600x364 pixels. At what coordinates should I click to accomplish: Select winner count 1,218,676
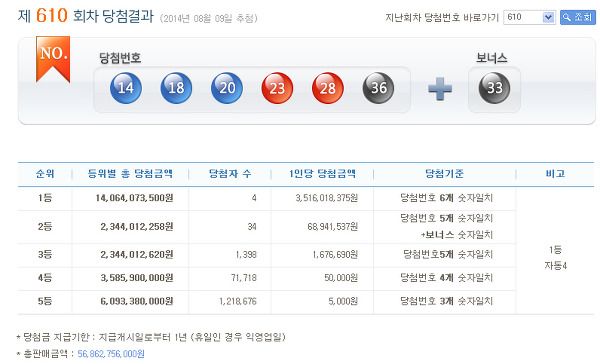(x=238, y=301)
